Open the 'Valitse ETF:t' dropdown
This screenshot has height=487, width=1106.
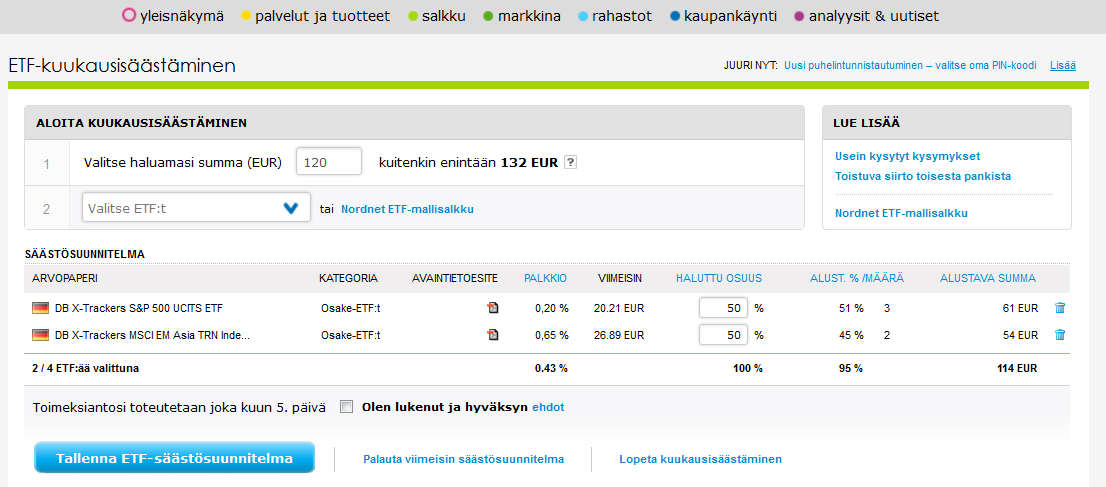196,208
